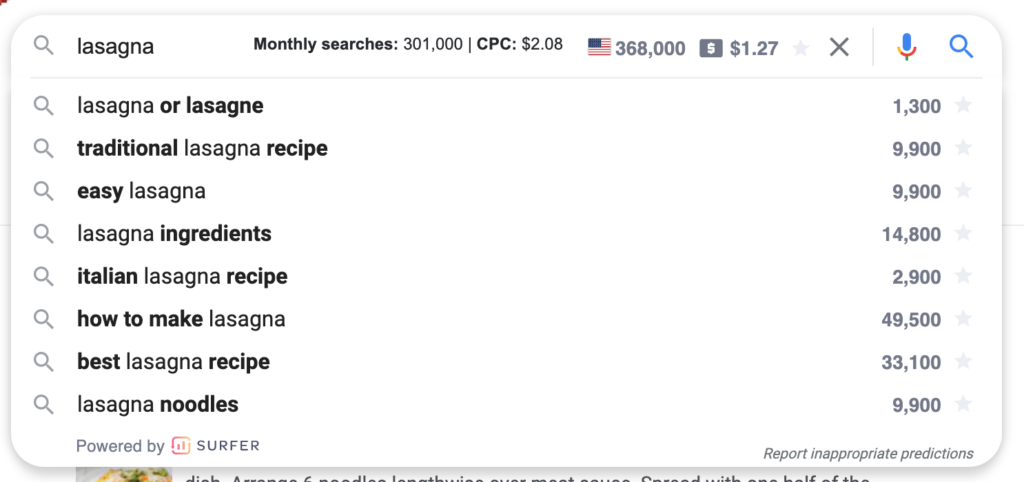Viewport: 1024px width, 482px height.
Task: Click the food thumbnail below suggestions
Action: (x=124, y=474)
